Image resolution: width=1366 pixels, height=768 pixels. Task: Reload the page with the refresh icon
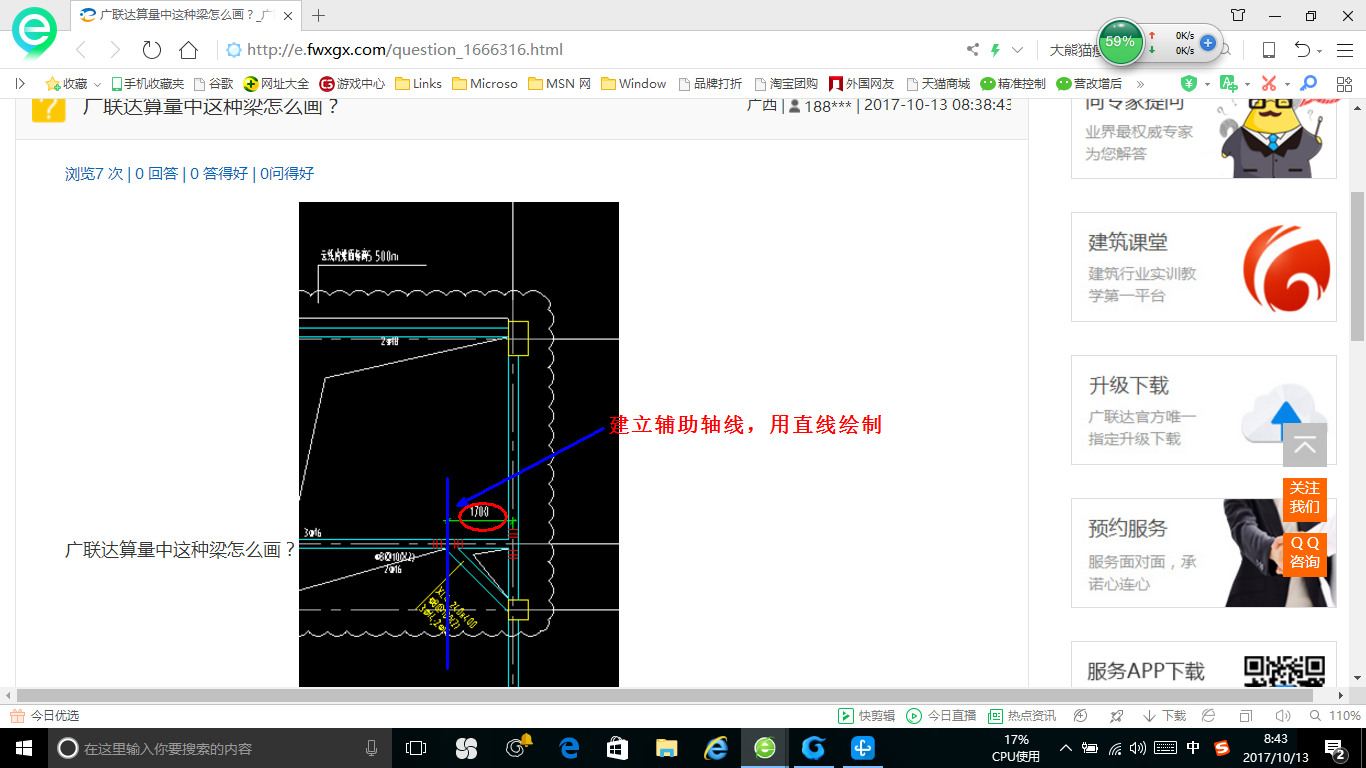coord(152,50)
